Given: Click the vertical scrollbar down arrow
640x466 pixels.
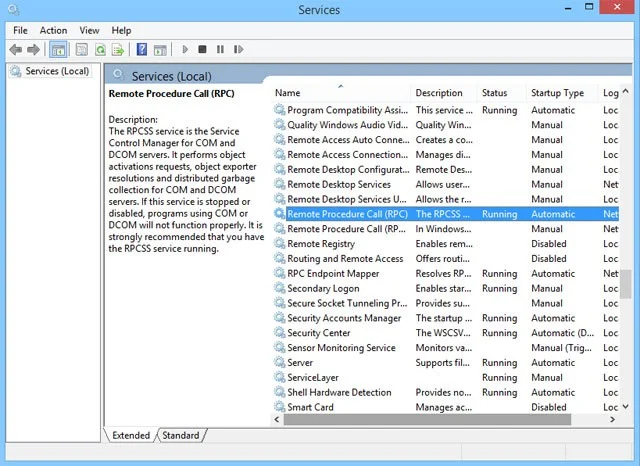Looking at the screenshot, I should (626, 407).
